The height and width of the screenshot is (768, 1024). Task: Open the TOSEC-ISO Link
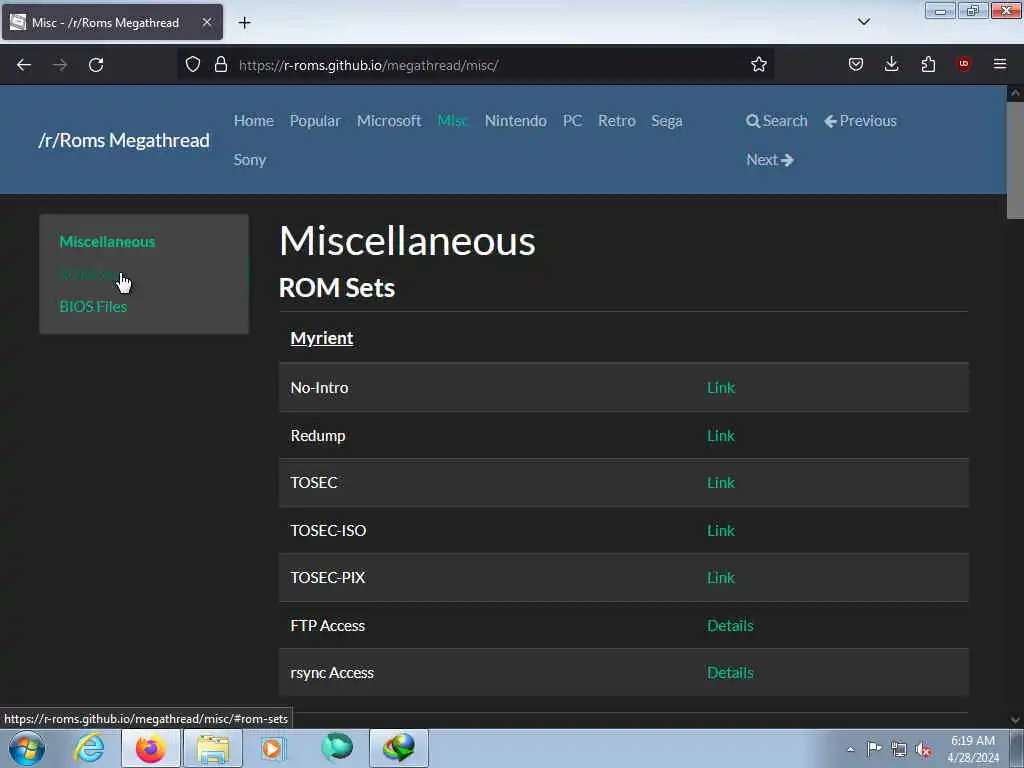pyautogui.click(x=721, y=530)
